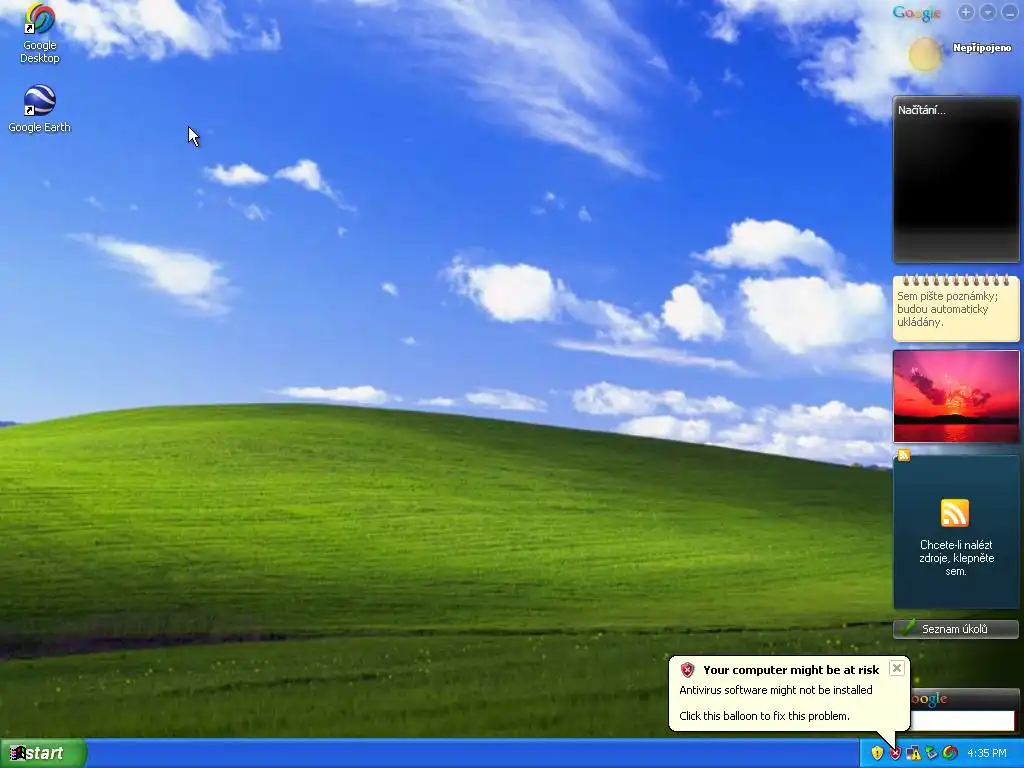1024x768 pixels.
Task: Click the weather gadget sun icon
Action: [x=925, y=54]
